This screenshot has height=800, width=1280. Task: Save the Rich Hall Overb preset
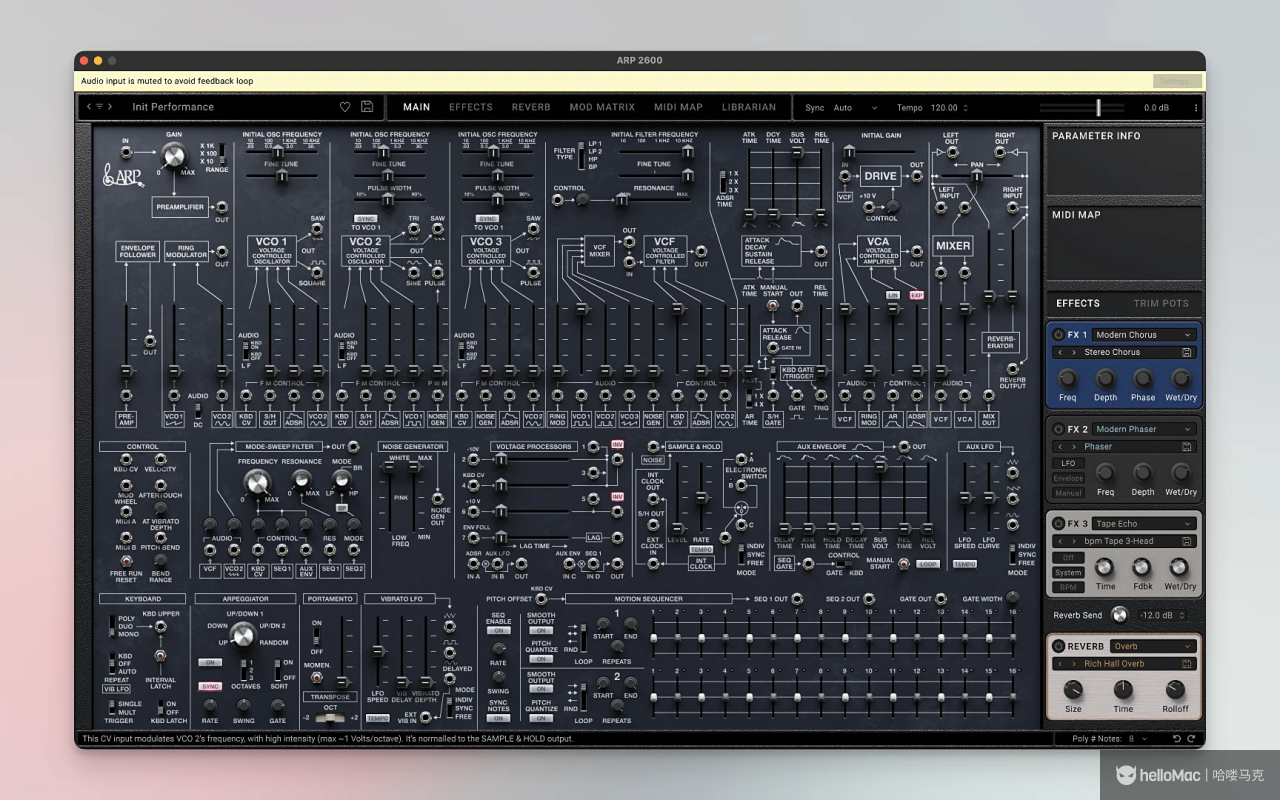1186,664
